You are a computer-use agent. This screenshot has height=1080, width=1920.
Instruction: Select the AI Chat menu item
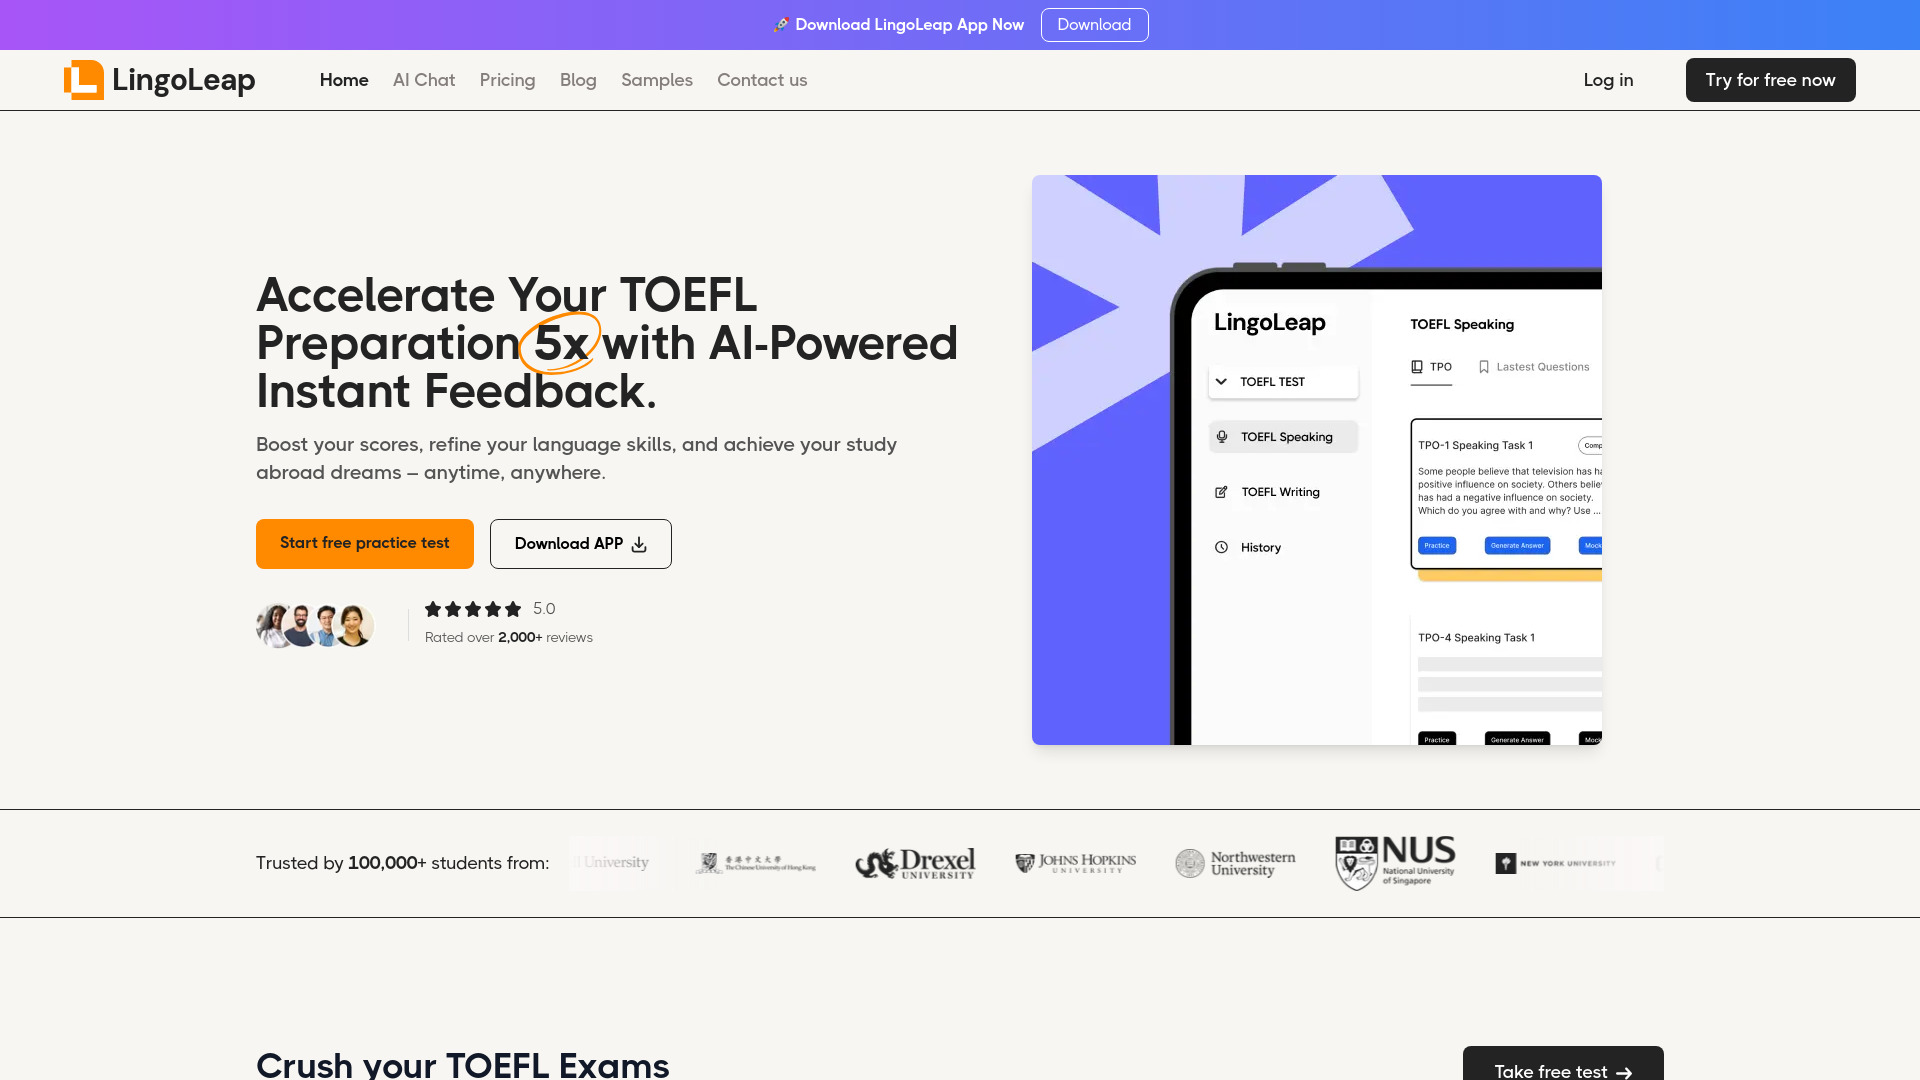[423, 79]
